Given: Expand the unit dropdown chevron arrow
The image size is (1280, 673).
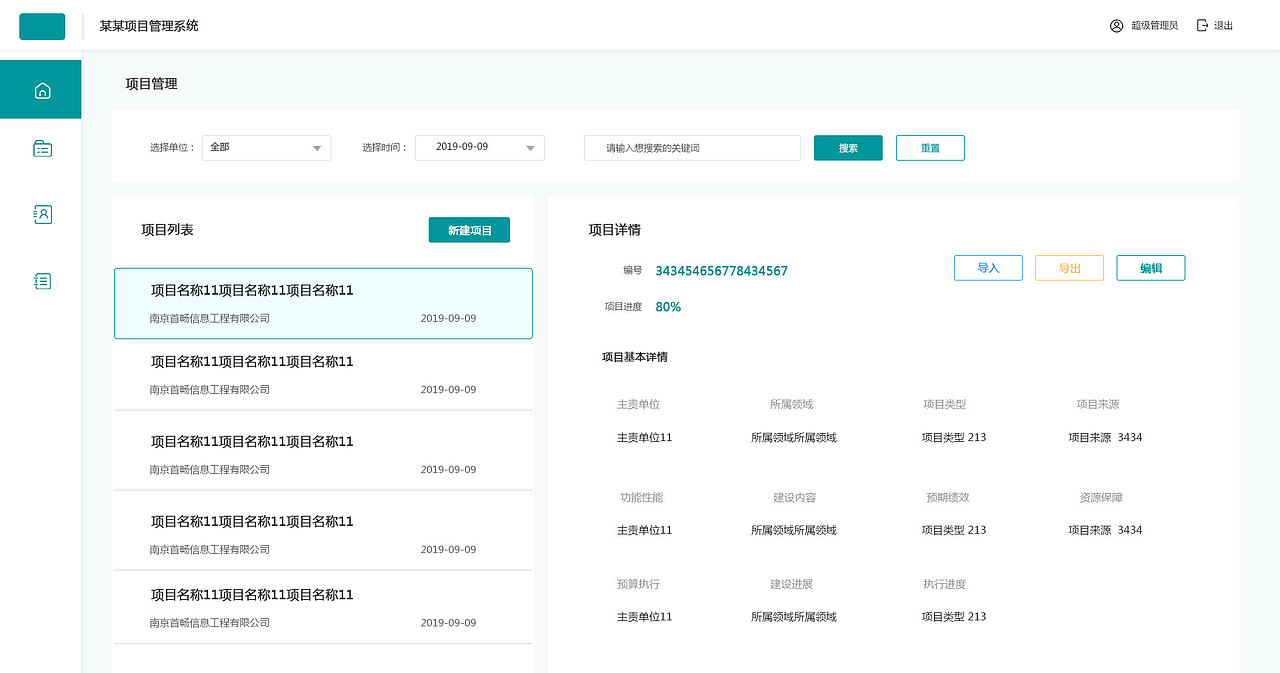Looking at the screenshot, I should tap(318, 147).
